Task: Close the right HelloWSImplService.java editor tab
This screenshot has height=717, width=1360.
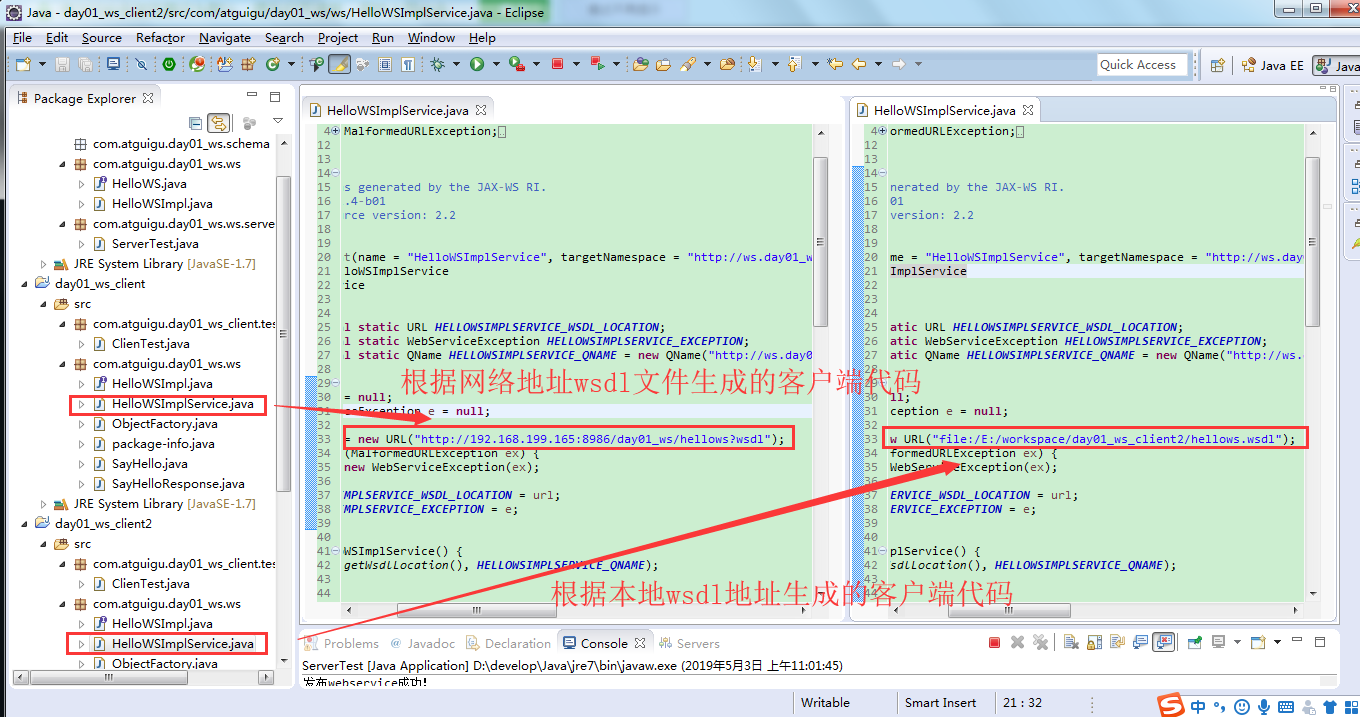Action: tap(1028, 110)
